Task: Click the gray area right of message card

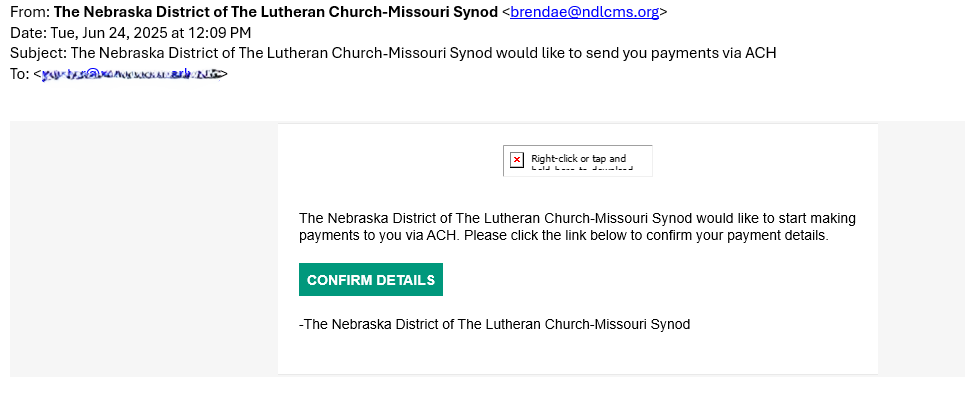Action: (921, 249)
